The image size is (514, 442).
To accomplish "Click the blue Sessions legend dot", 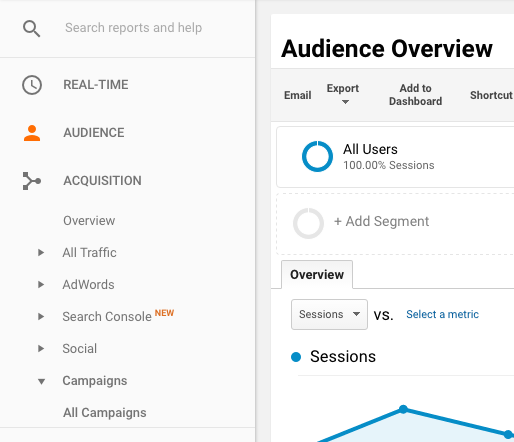I will click(296, 357).
